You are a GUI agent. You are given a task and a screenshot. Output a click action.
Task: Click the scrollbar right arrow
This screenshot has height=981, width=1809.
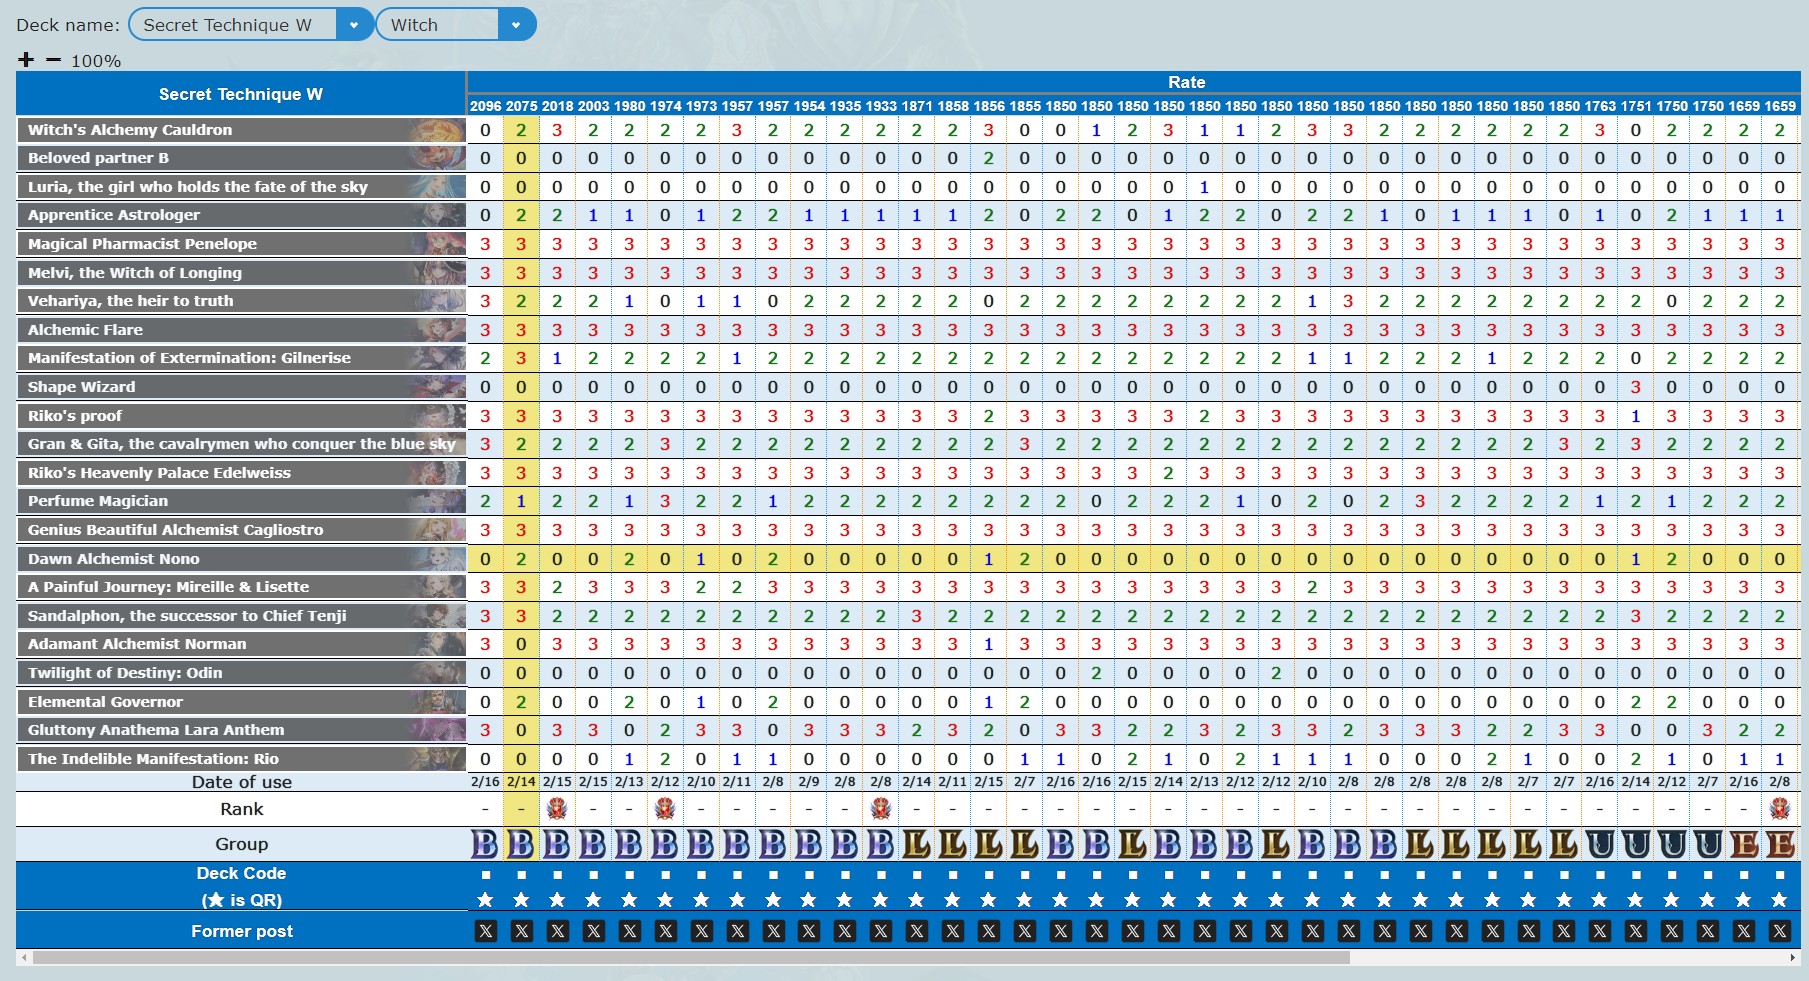[x=1792, y=957]
